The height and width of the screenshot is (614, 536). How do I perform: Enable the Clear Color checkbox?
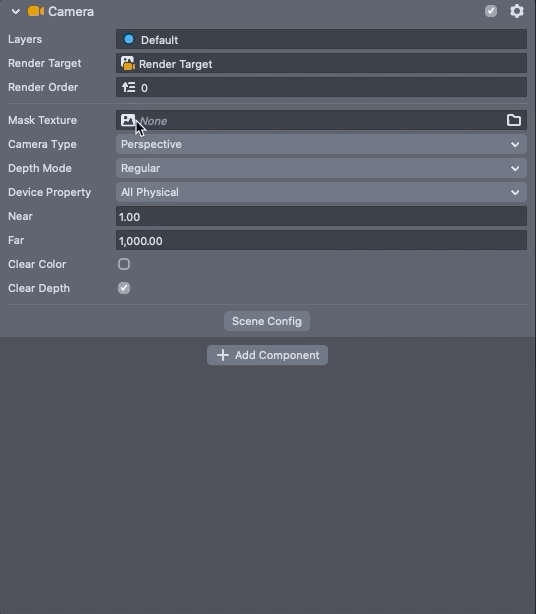124,264
